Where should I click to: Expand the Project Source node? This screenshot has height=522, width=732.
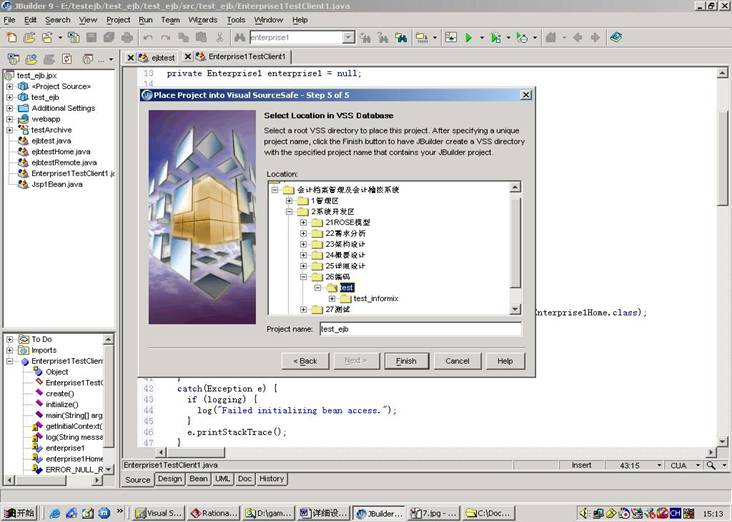point(9,86)
